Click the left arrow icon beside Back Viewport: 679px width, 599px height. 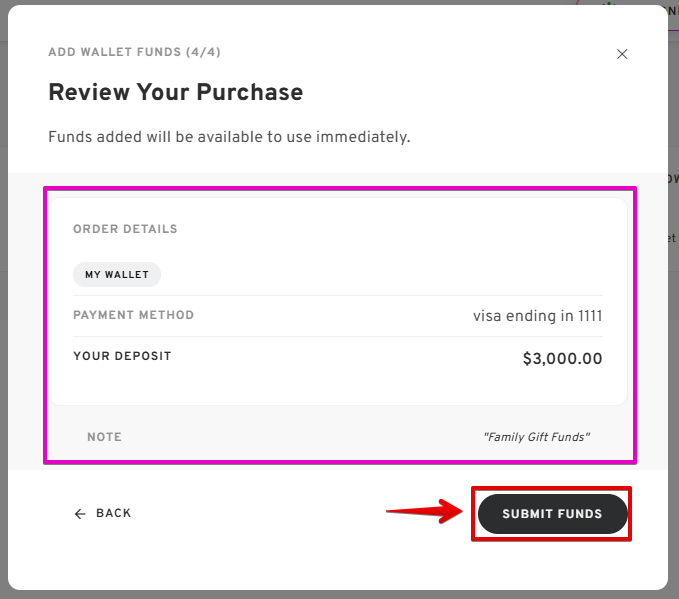[x=80, y=514]
